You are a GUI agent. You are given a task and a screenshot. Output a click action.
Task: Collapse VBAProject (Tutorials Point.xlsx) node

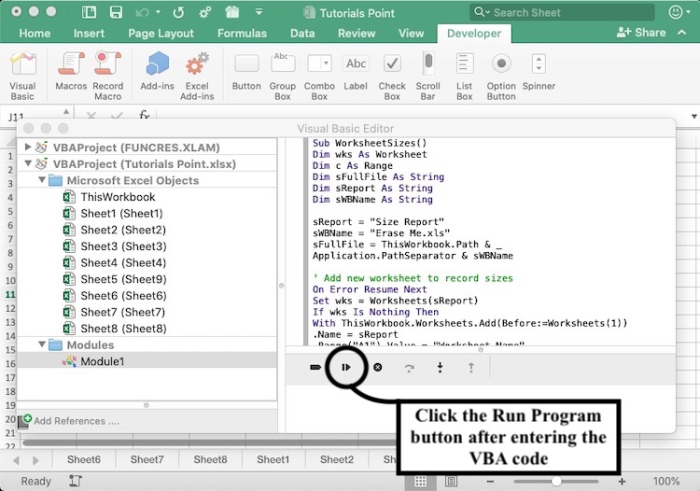(x=28, y=163)
